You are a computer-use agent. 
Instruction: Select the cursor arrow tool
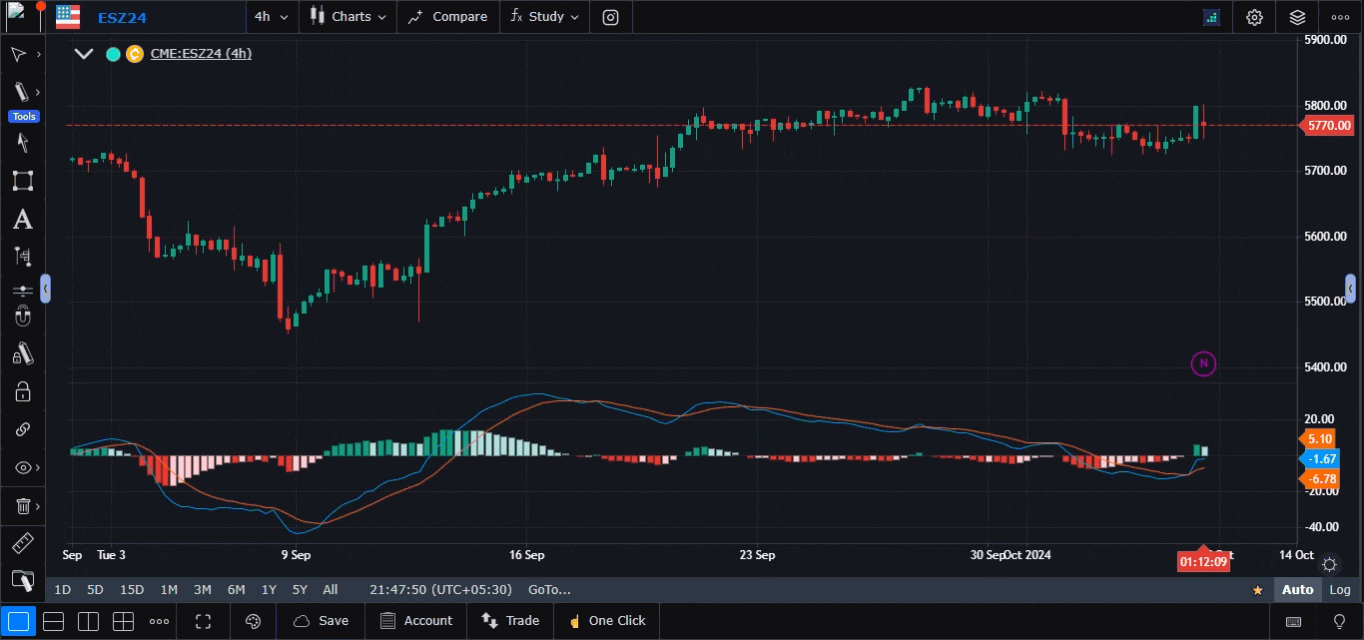click(x=18, y=54)
